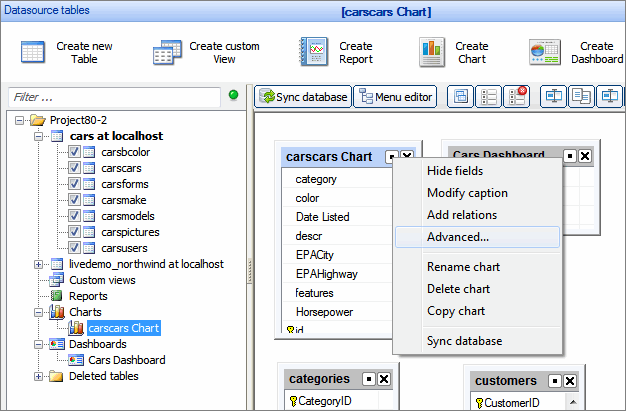The image size is (626, 411).
Task: Click the key icon beside CategoryID
Action: pos(293,401)
